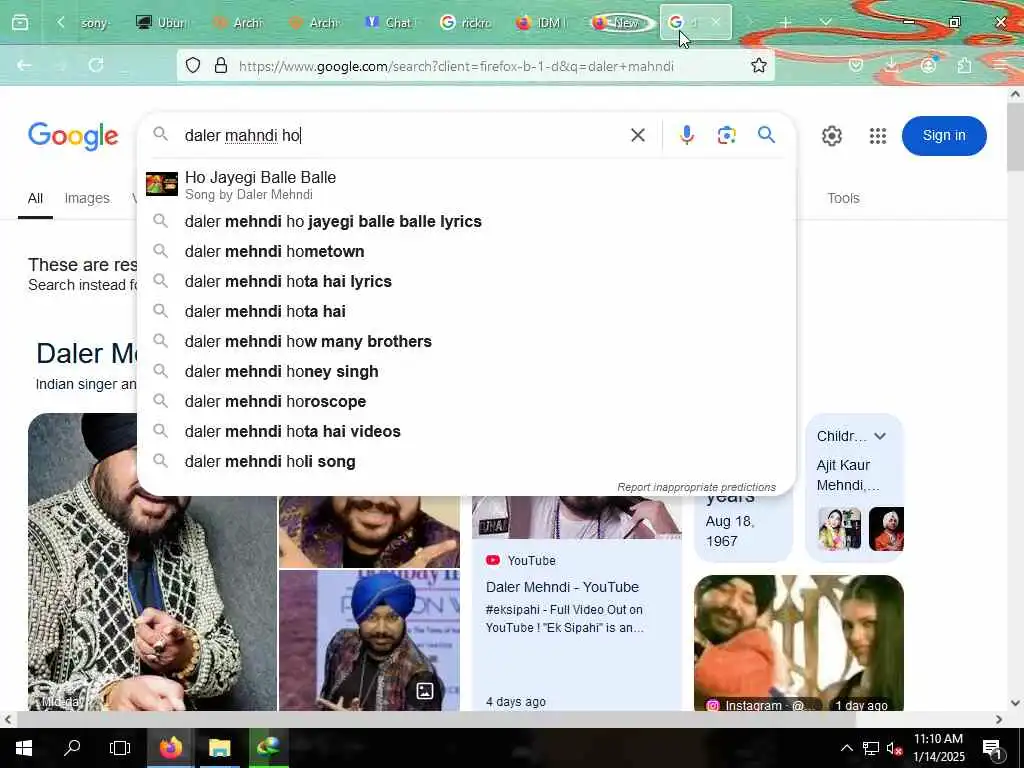
Task: Open the Firefox application menu
Action: [x=1000, y=65]
